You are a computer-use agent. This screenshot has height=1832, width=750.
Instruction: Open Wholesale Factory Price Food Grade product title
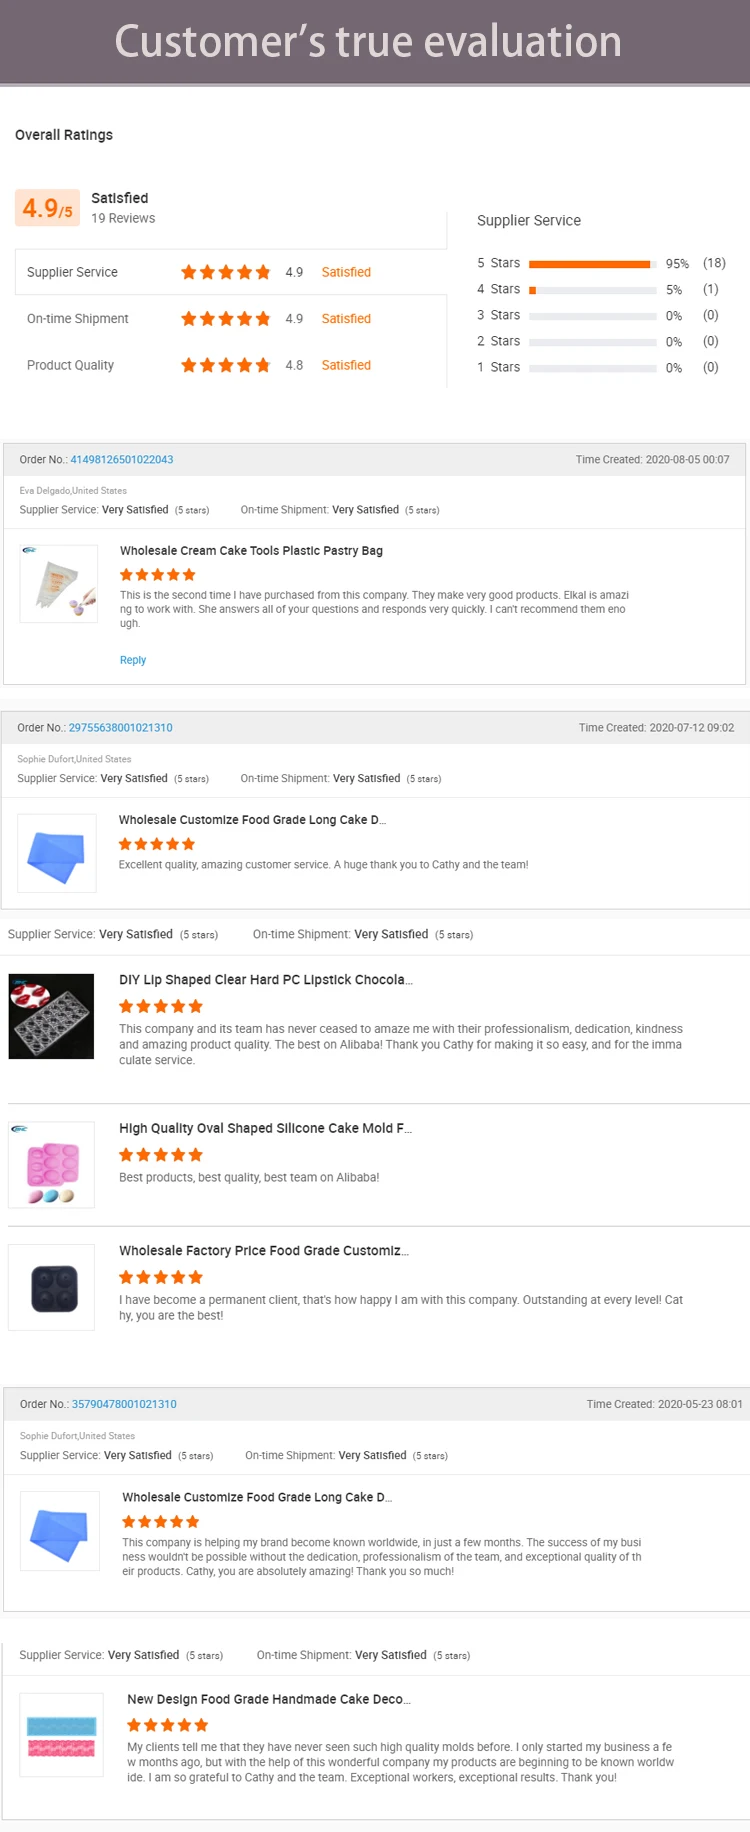[x=263, y=1251]
